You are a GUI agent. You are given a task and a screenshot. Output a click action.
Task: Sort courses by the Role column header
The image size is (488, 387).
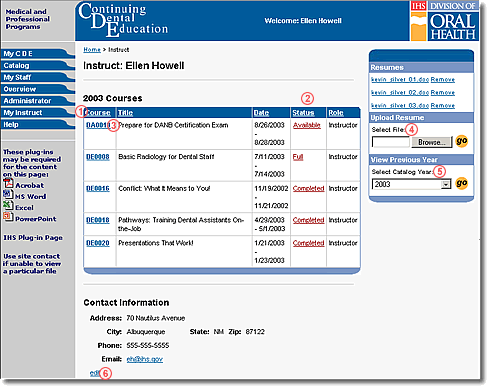point(336,113)
